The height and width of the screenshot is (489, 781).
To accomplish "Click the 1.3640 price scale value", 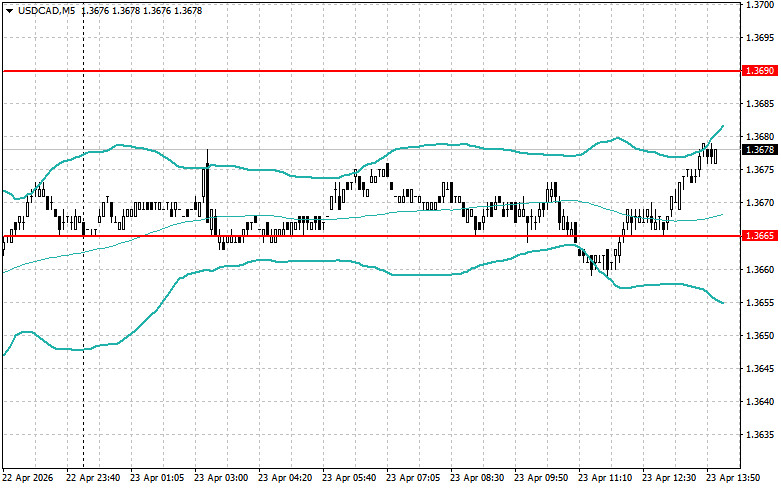I will coord(760,402).
